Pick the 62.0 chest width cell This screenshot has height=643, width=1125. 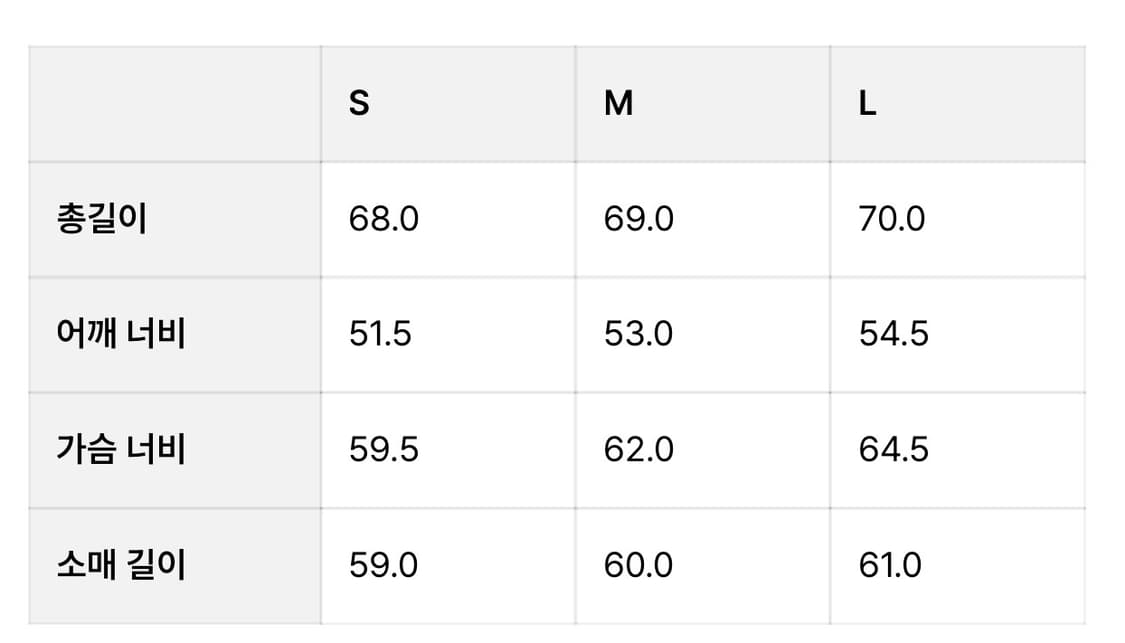point(703,451)
